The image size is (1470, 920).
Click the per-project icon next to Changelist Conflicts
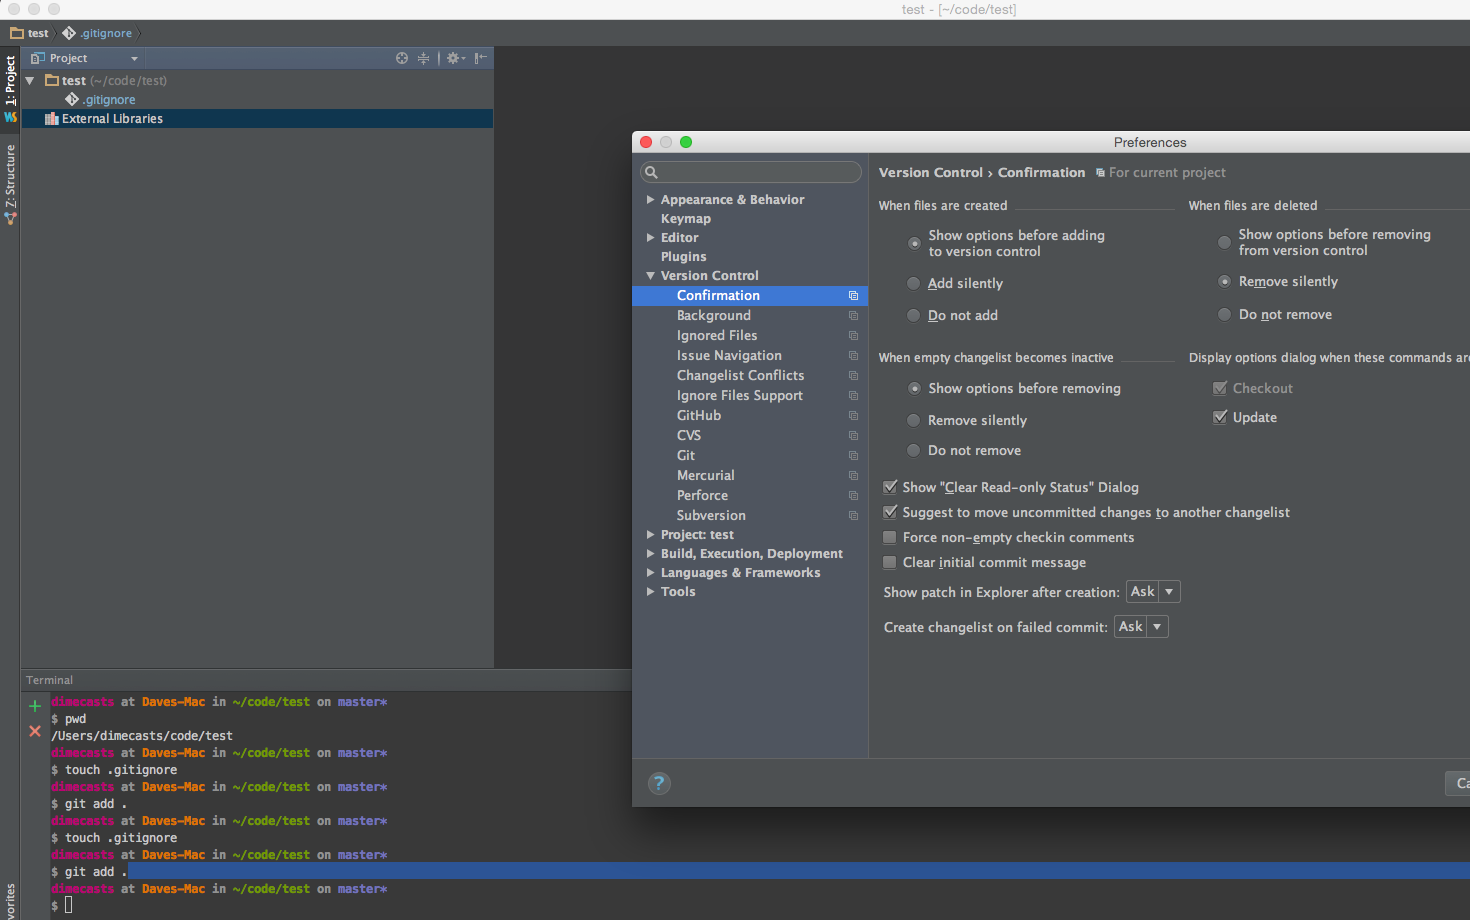pyautogui.click(x=853, y=376)
